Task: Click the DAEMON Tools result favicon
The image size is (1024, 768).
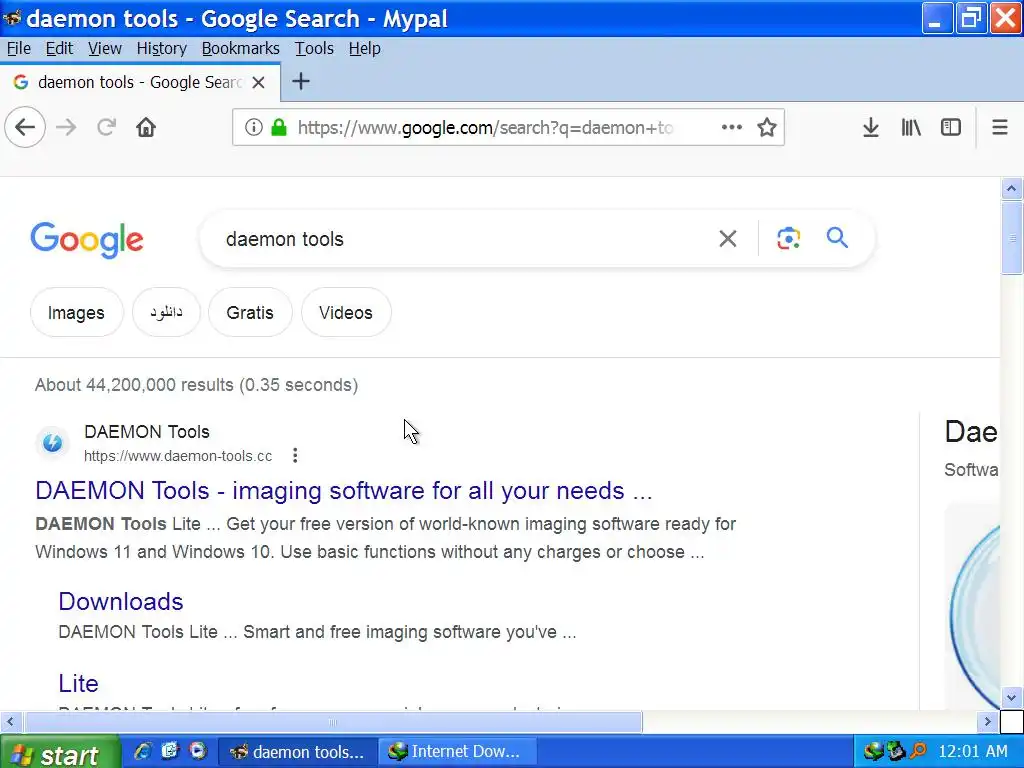Action: tap(52, 443)
